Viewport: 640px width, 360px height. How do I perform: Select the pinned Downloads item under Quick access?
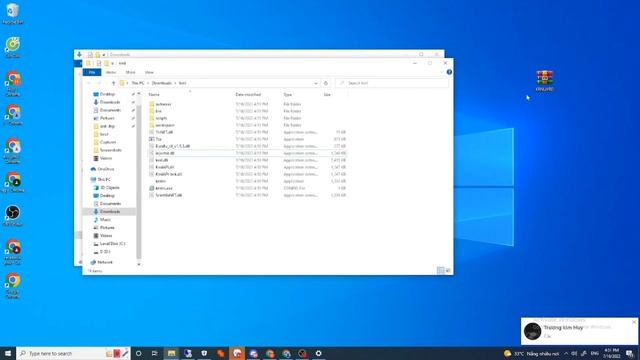[x=109, y=102]
